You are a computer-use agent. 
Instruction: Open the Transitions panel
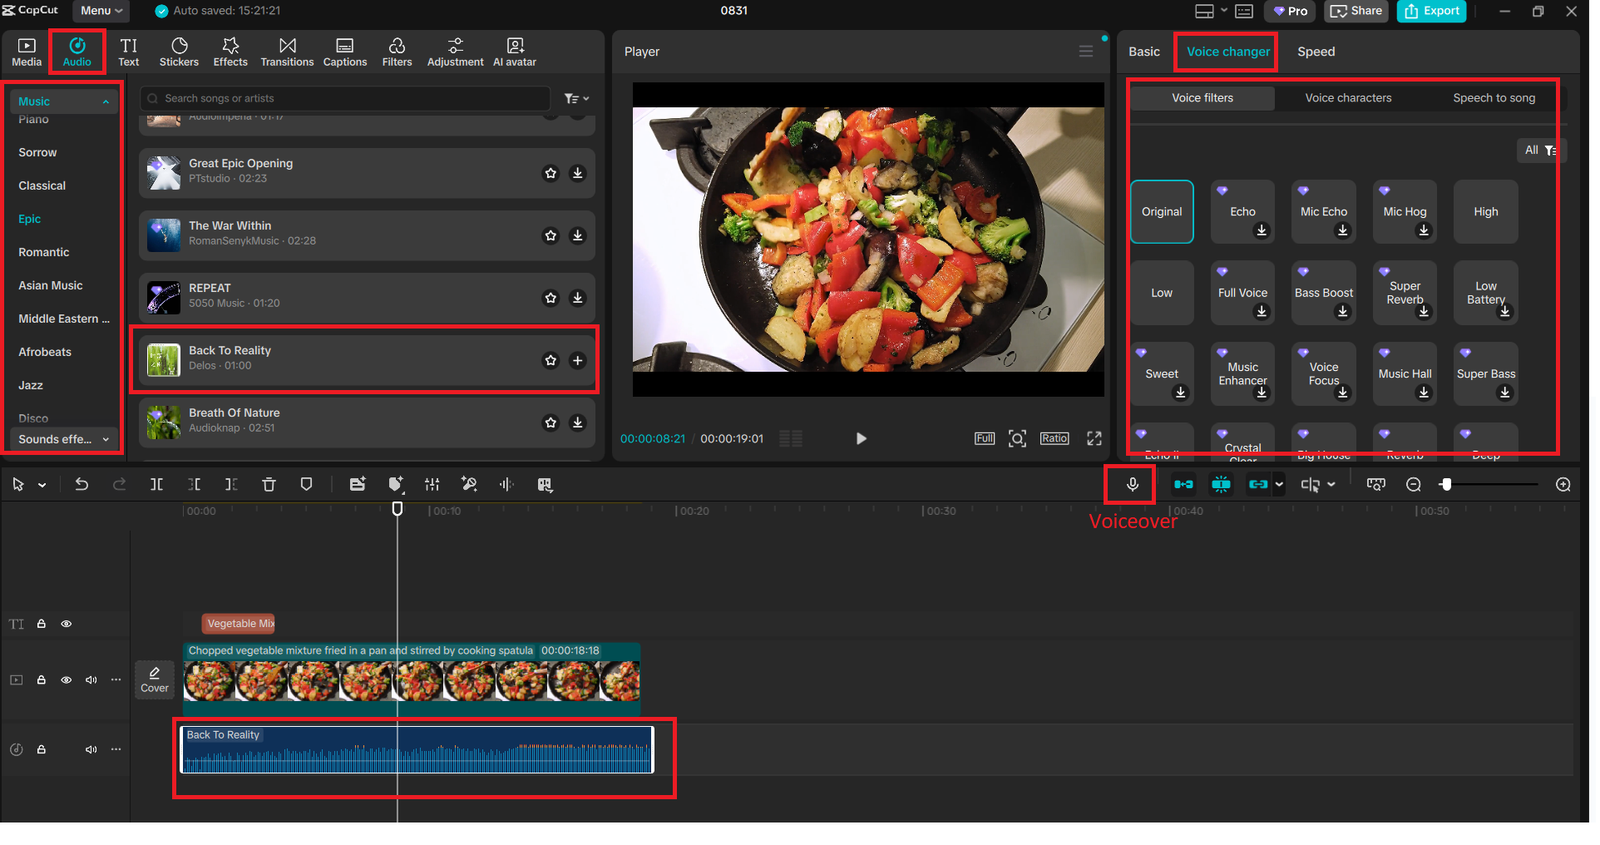287,52
